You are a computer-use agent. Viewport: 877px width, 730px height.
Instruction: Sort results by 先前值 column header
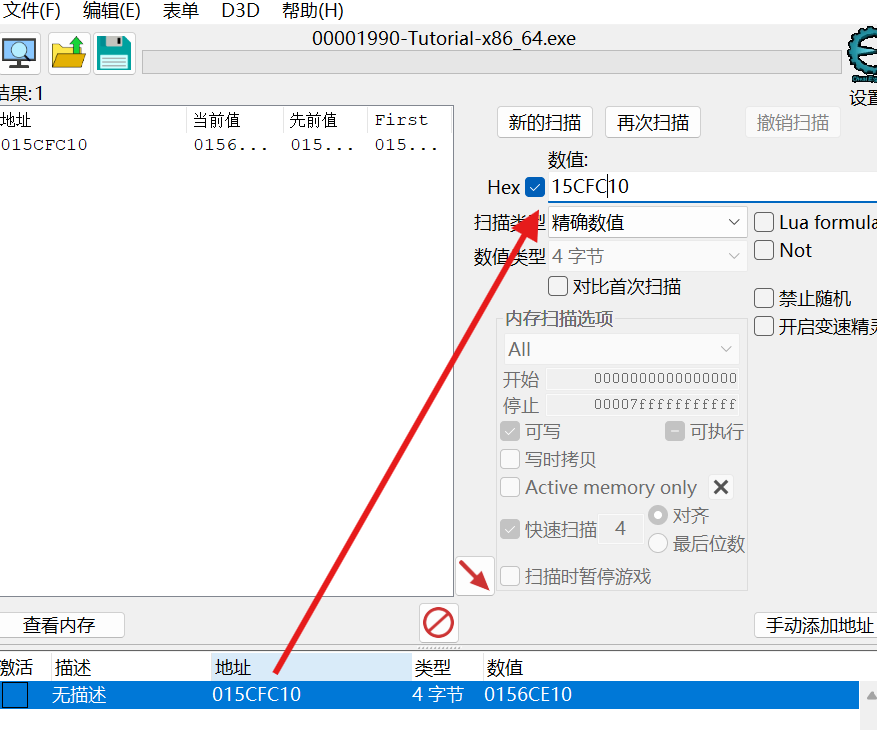(326, 120)
